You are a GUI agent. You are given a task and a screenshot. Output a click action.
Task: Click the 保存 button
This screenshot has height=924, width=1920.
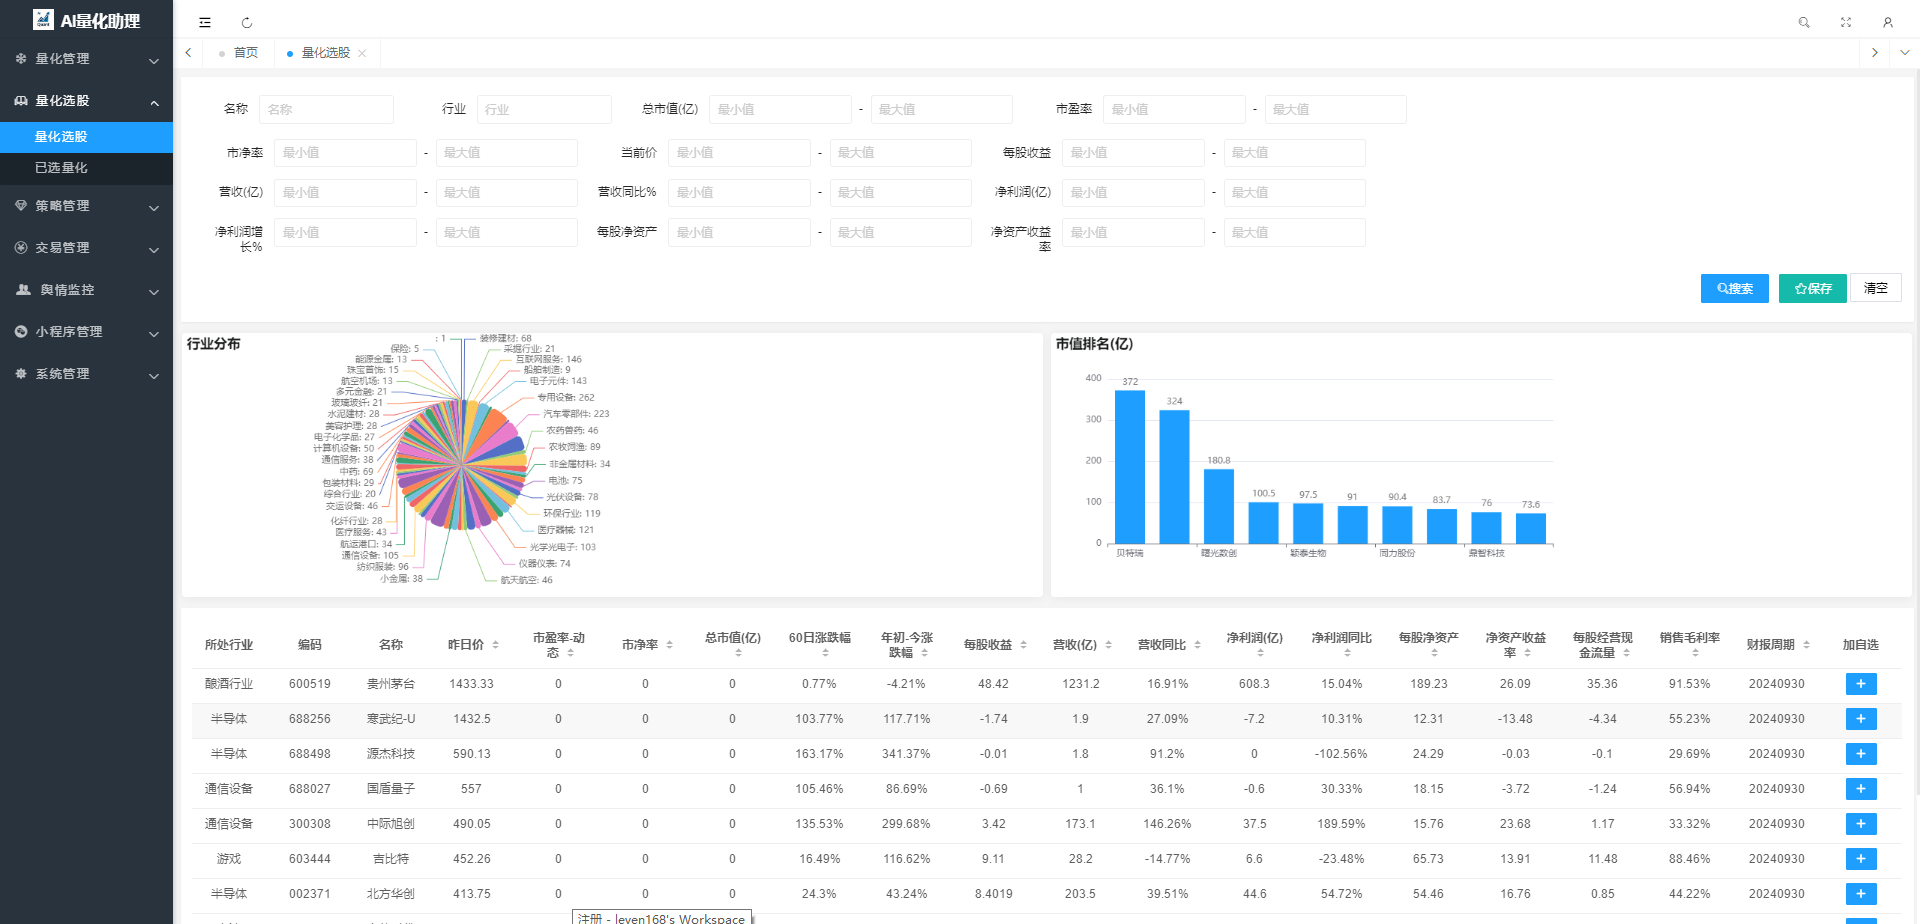pyautogui.click(x=1812, y=288)
